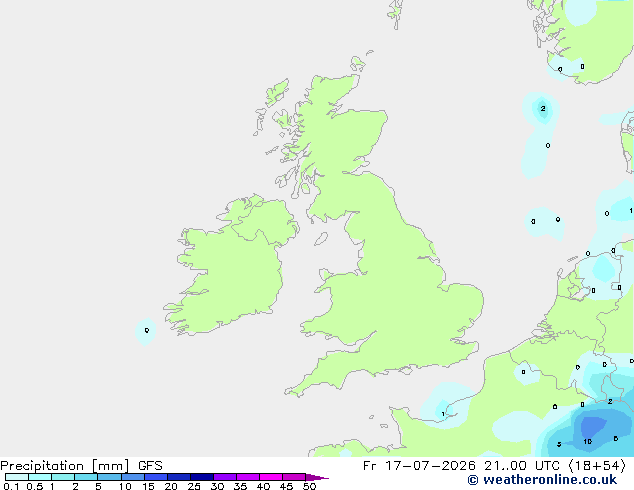634x490 pixels.
Task: Click the '25' legend scale label
Action: (x=194, y=486)
